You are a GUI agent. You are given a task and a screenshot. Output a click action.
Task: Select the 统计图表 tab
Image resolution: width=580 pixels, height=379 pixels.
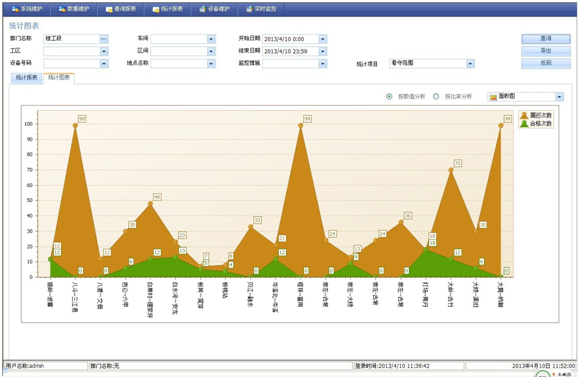pos(59,78)
